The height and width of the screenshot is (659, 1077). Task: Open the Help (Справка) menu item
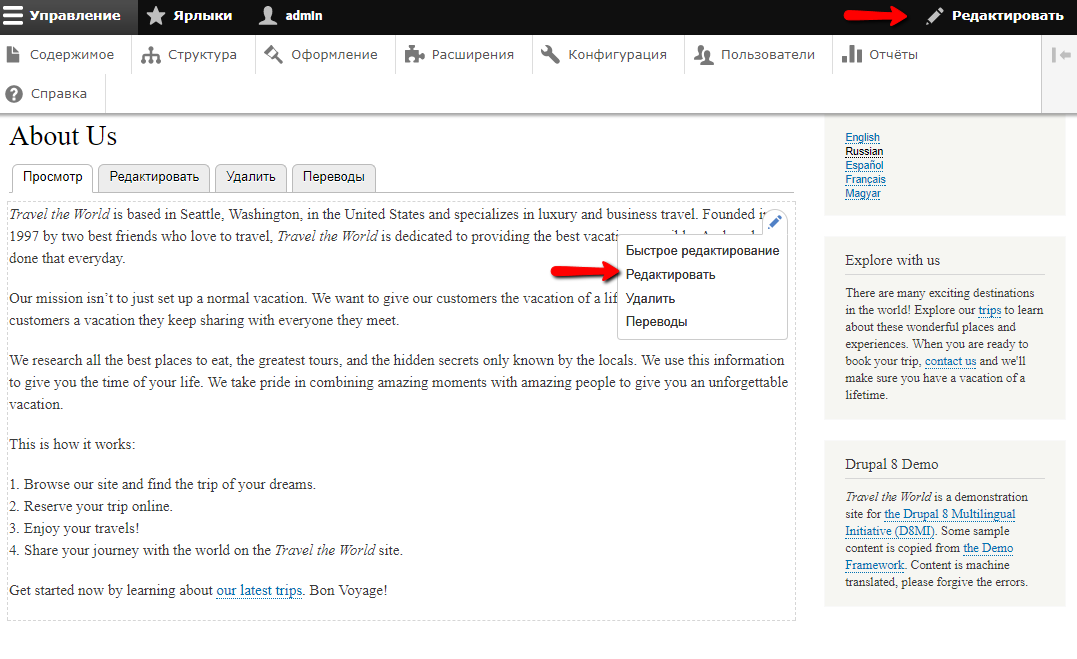47,94
